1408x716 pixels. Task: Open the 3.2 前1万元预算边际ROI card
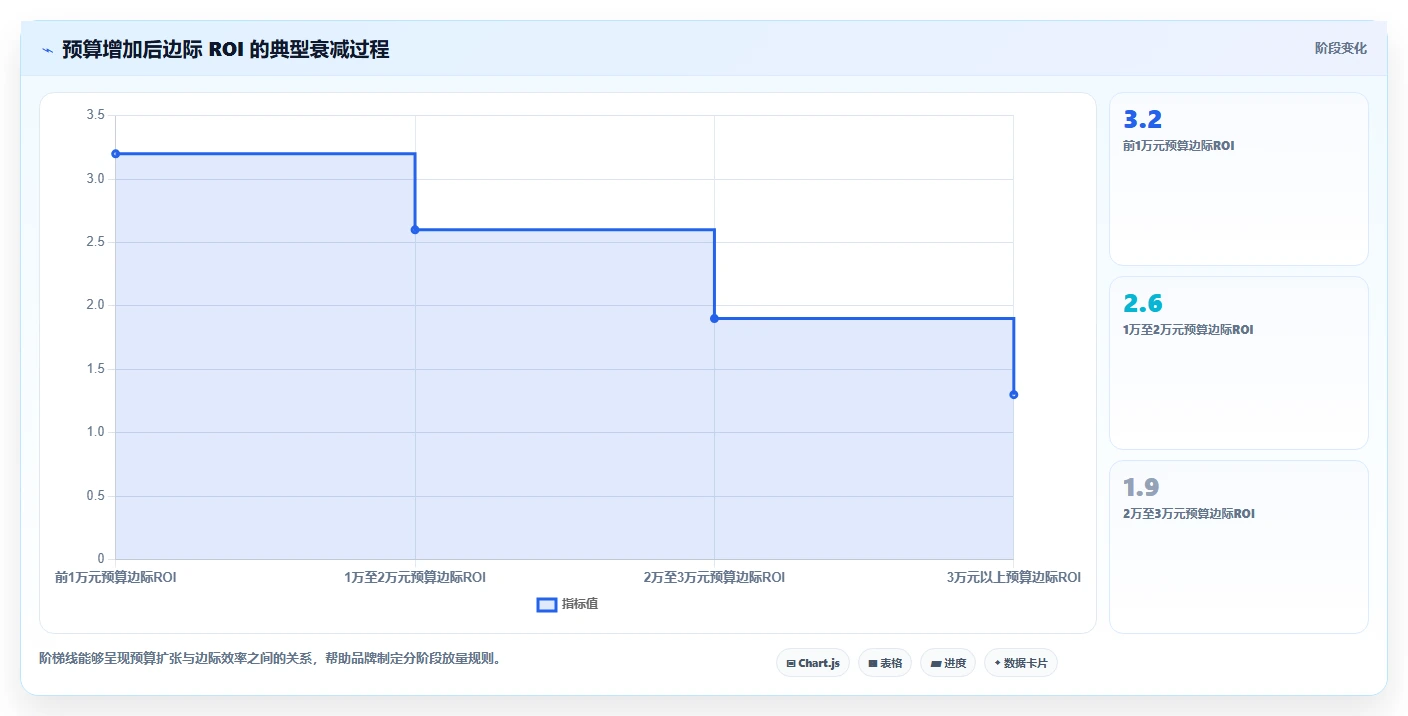(1239, 179)
